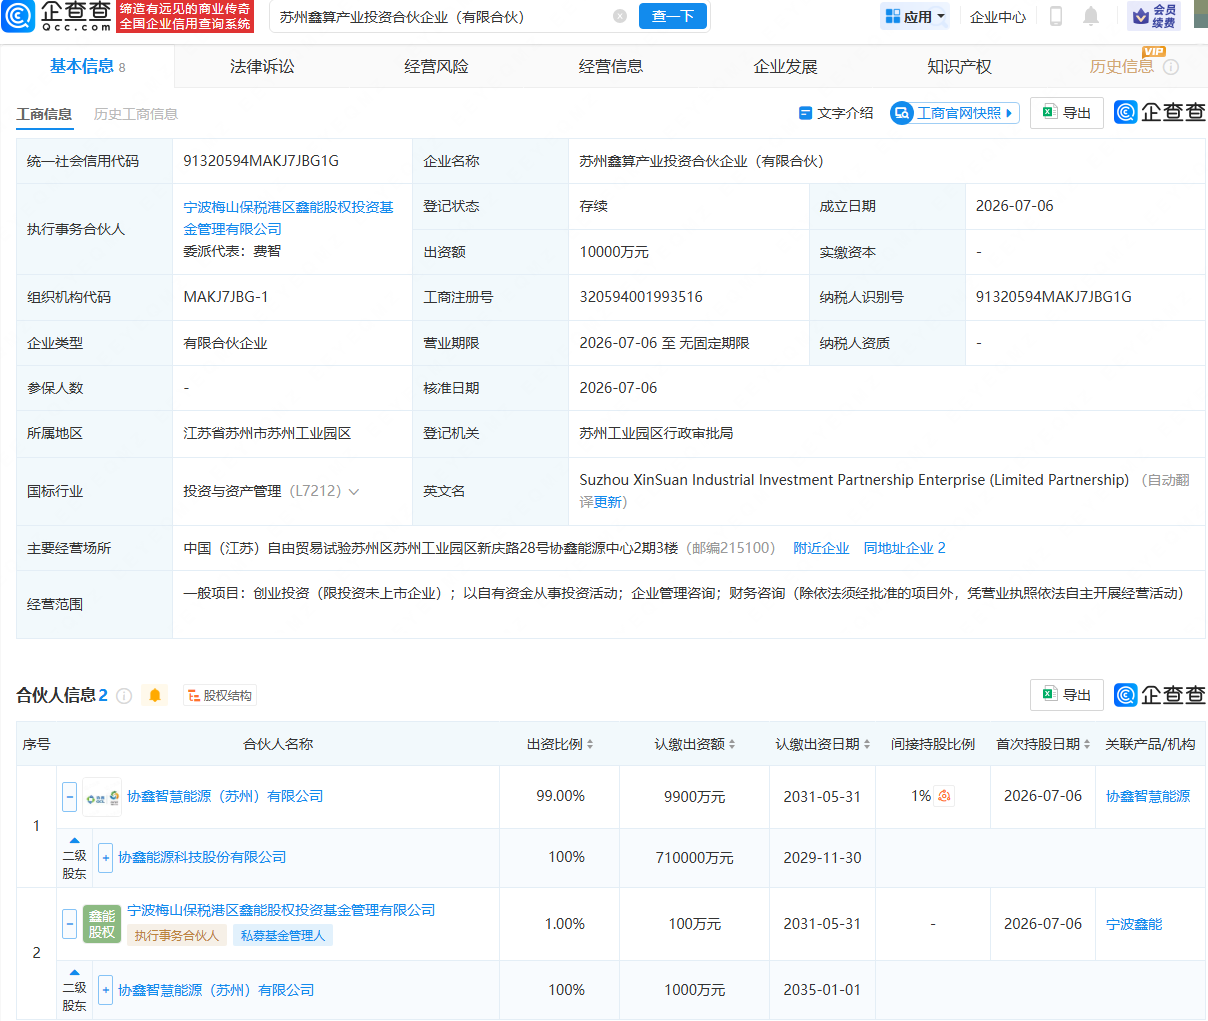The height and width of the screenshot is (1021, 1208).
Task: Collapse row 1 协鑫智慧能源 minus toggle
Action: point(70,797)
